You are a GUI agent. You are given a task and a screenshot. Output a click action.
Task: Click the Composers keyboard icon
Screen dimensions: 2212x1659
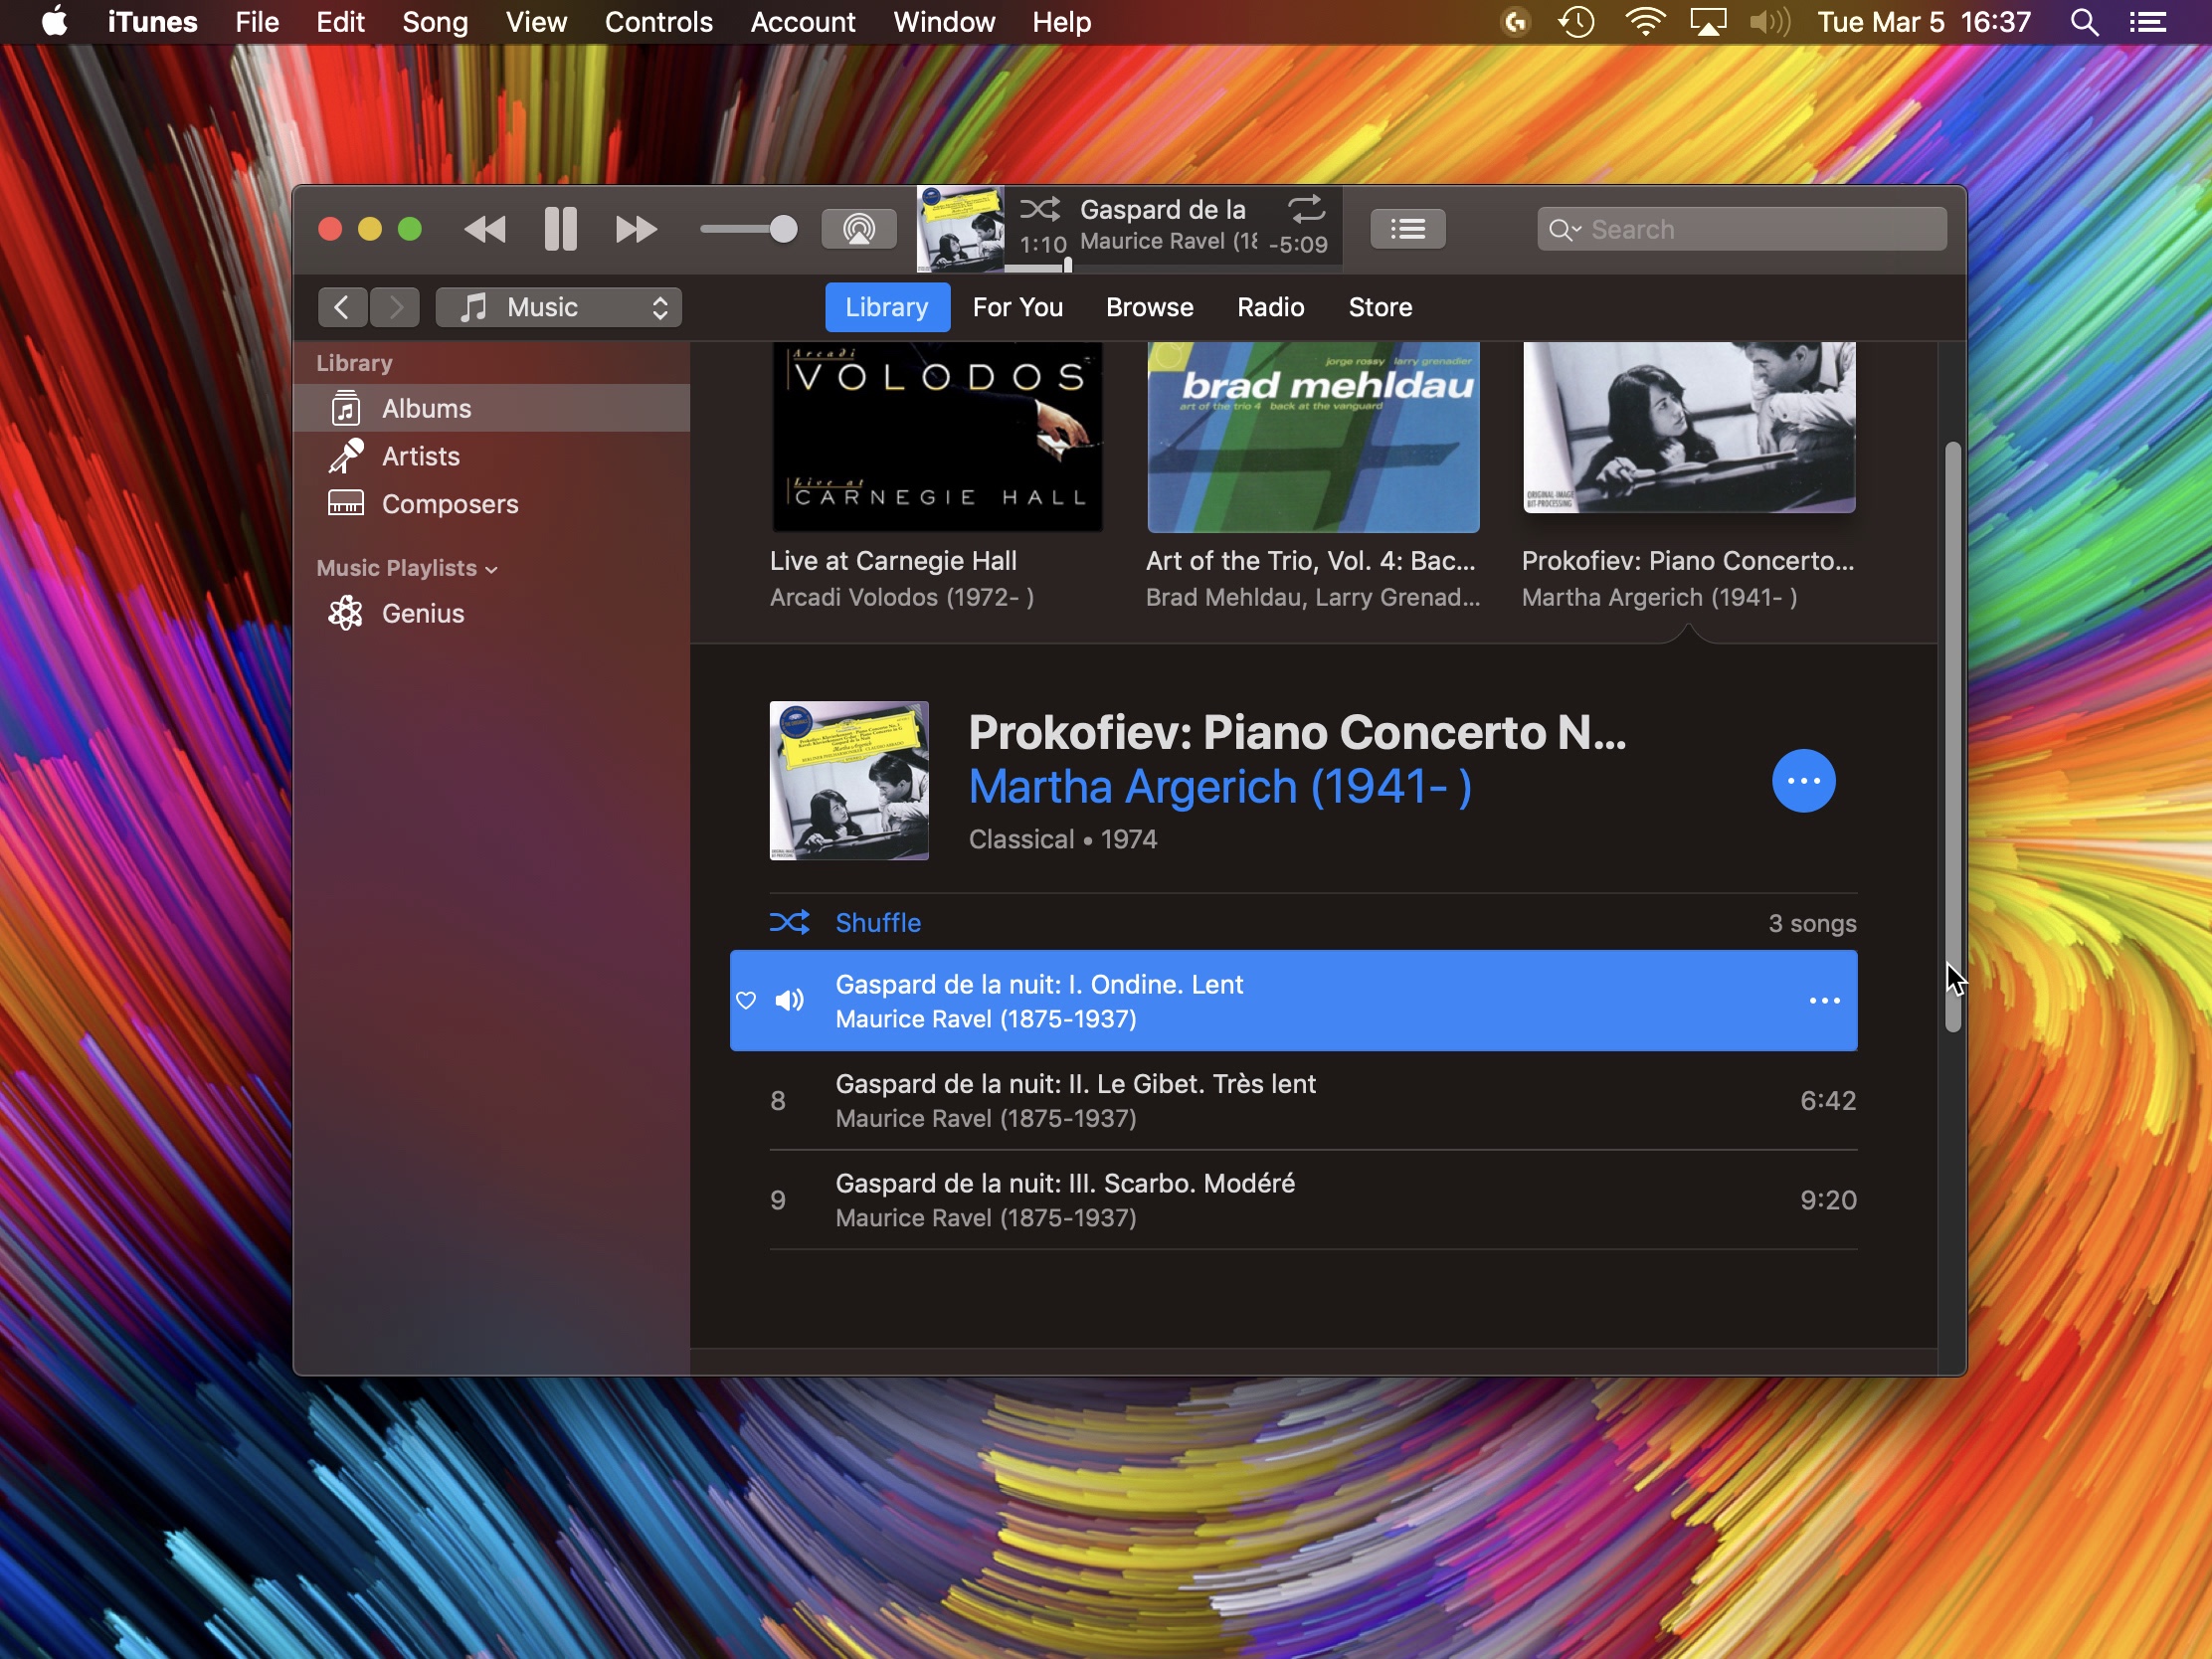(346, 503)
